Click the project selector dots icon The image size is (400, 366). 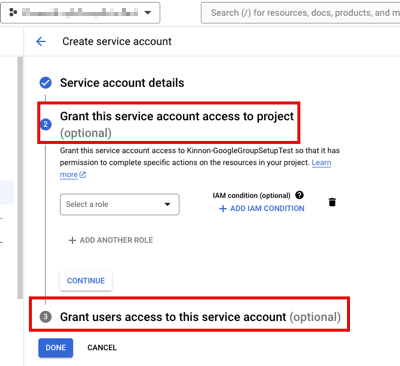click(x=13, y=13)
